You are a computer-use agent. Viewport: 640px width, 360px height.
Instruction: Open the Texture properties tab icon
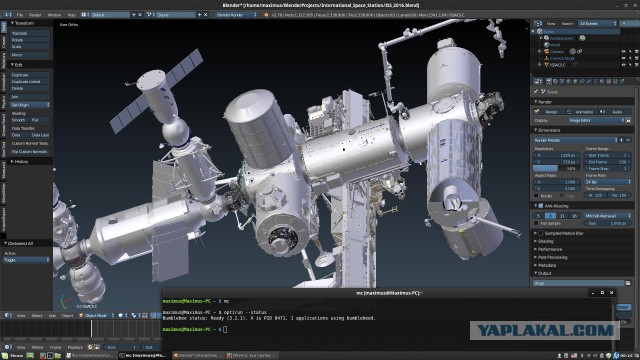point(609,82)
